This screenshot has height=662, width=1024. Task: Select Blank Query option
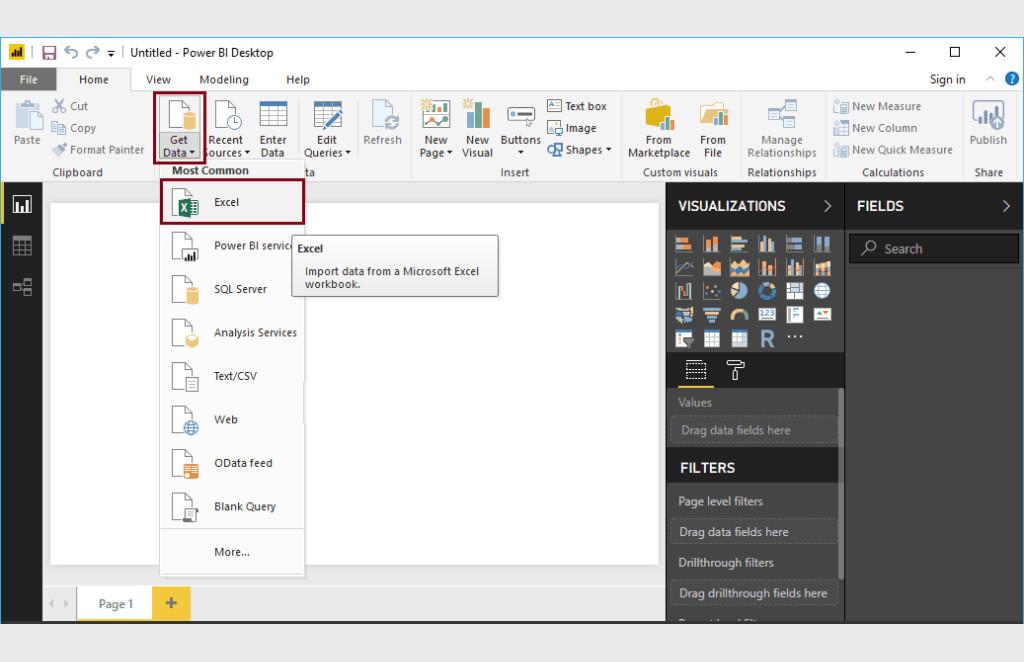tap(232, 507)
